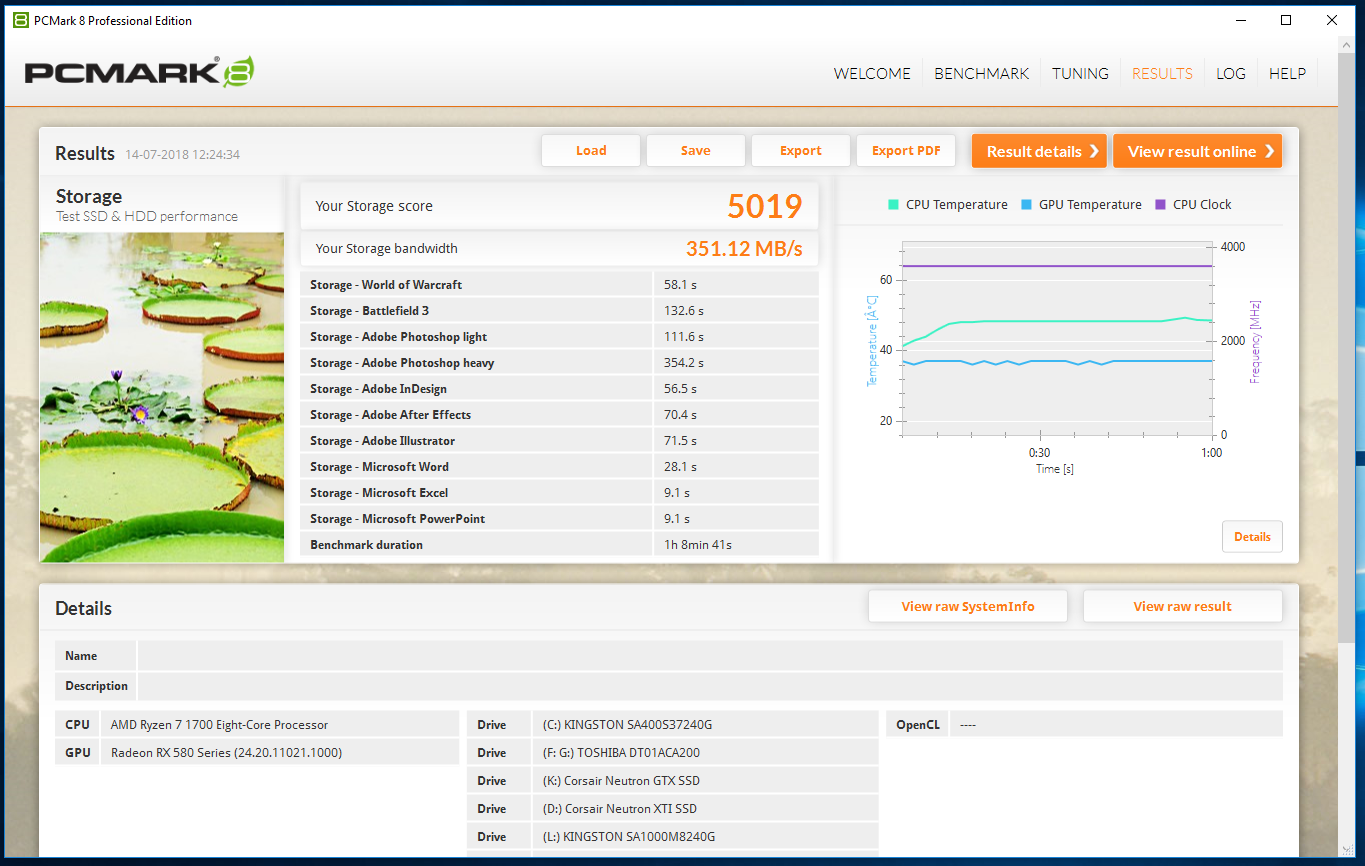The width and height of the screenshot is (1365, 866).
Task: Select Storage - Adobe After Effects row
Action: (559, 415)
